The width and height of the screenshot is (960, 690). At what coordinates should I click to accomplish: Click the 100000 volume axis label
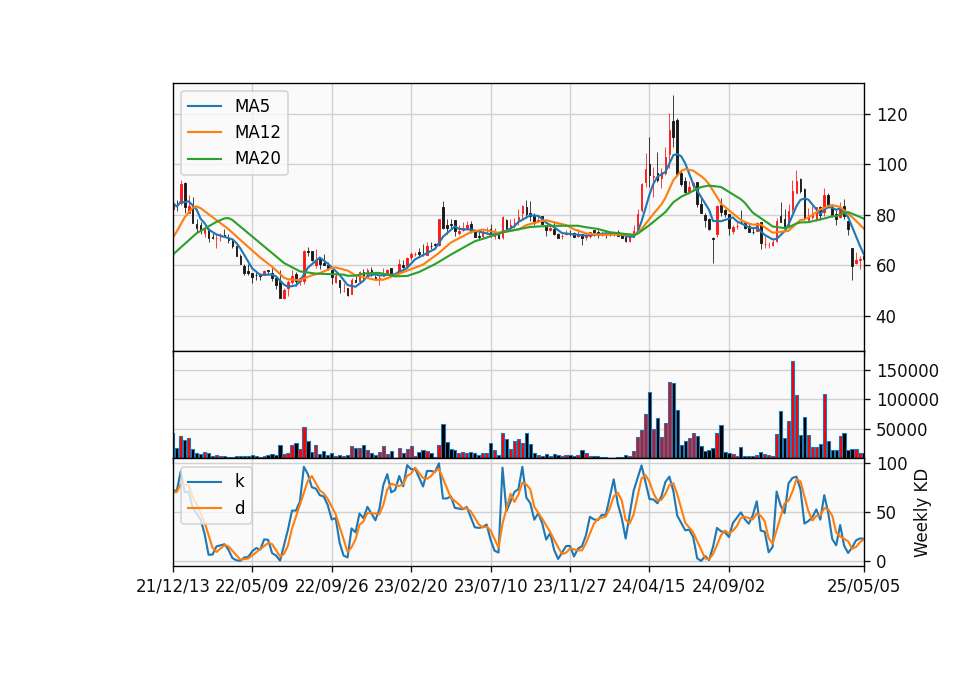pos(908,400)
